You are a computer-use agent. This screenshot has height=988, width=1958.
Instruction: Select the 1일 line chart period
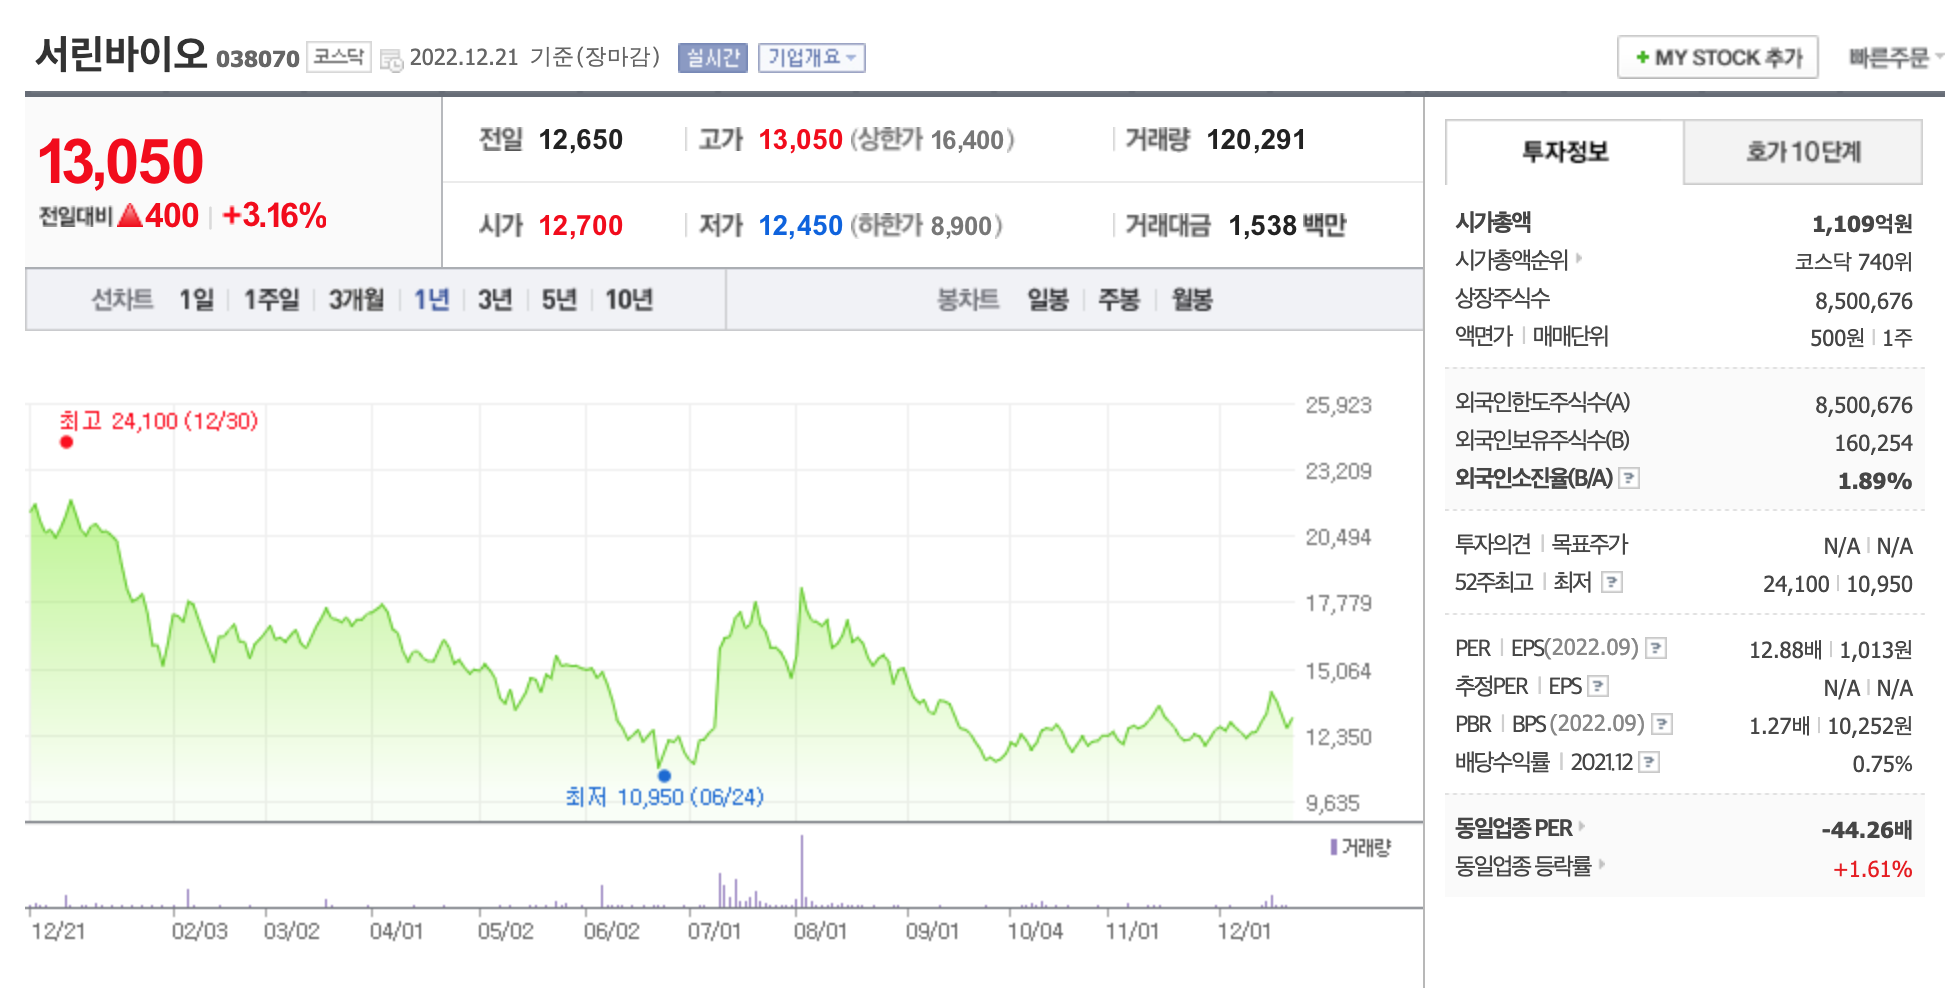196,300
